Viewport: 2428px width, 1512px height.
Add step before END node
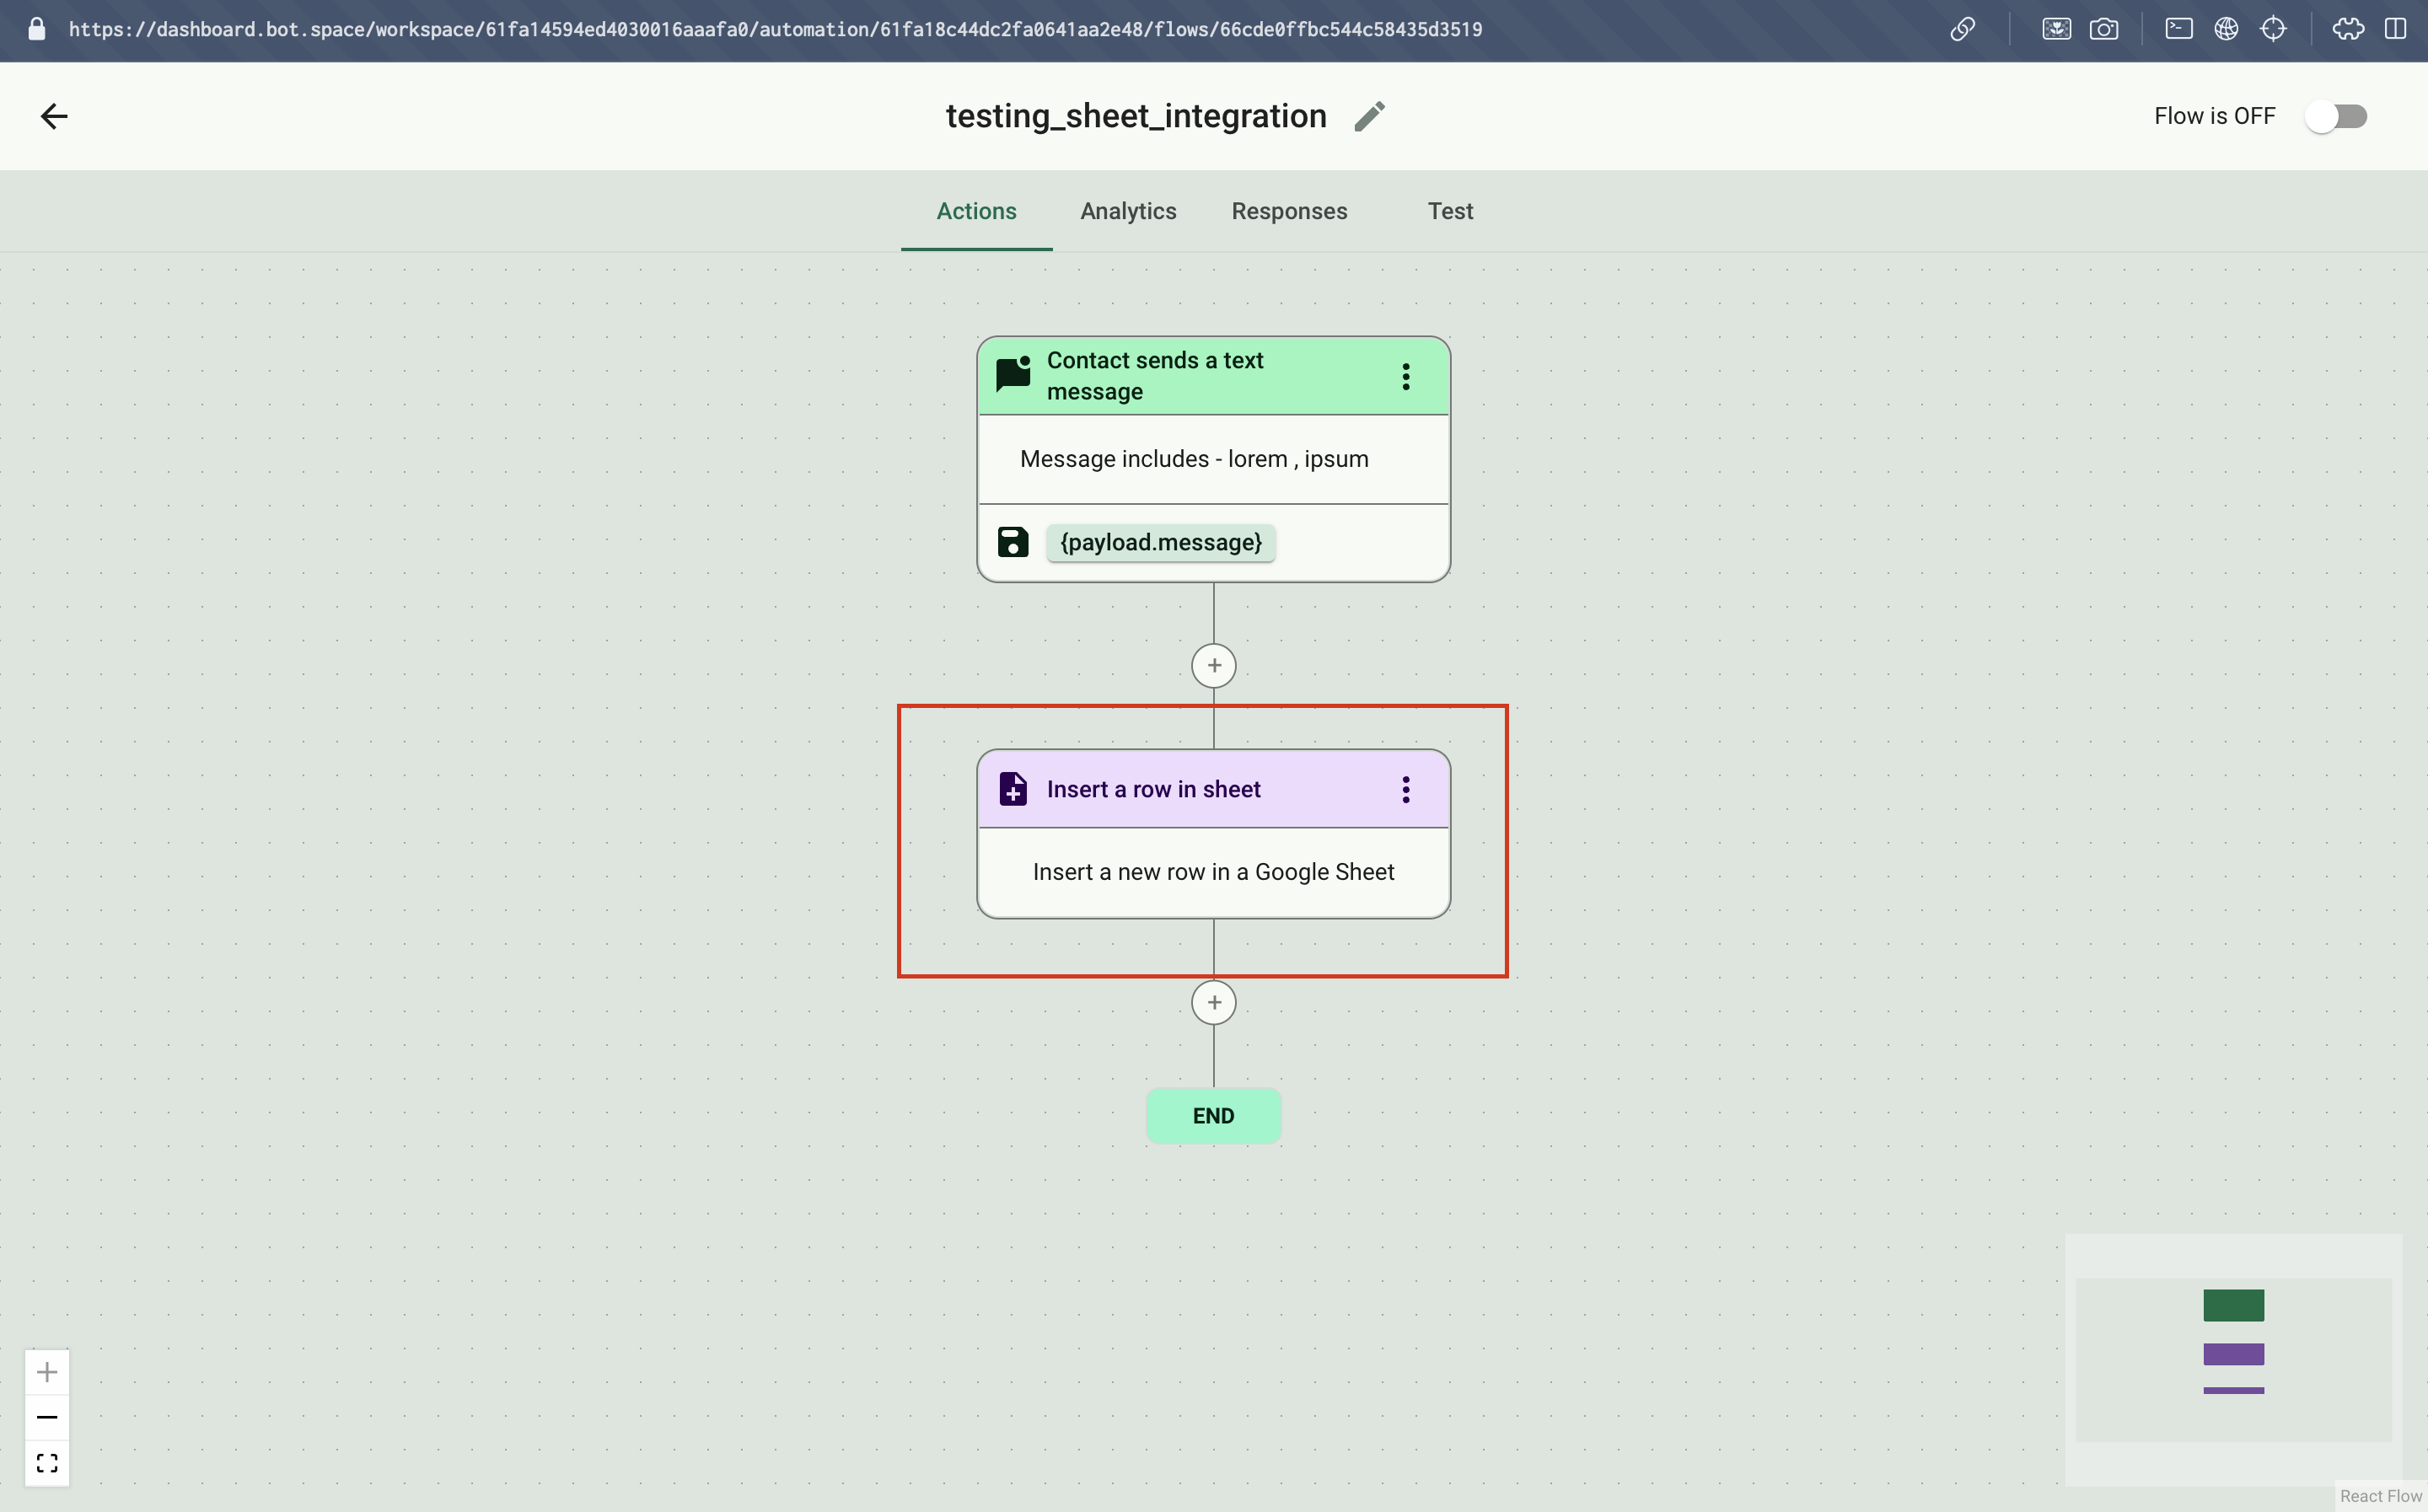click(x=1213, y=1002)
